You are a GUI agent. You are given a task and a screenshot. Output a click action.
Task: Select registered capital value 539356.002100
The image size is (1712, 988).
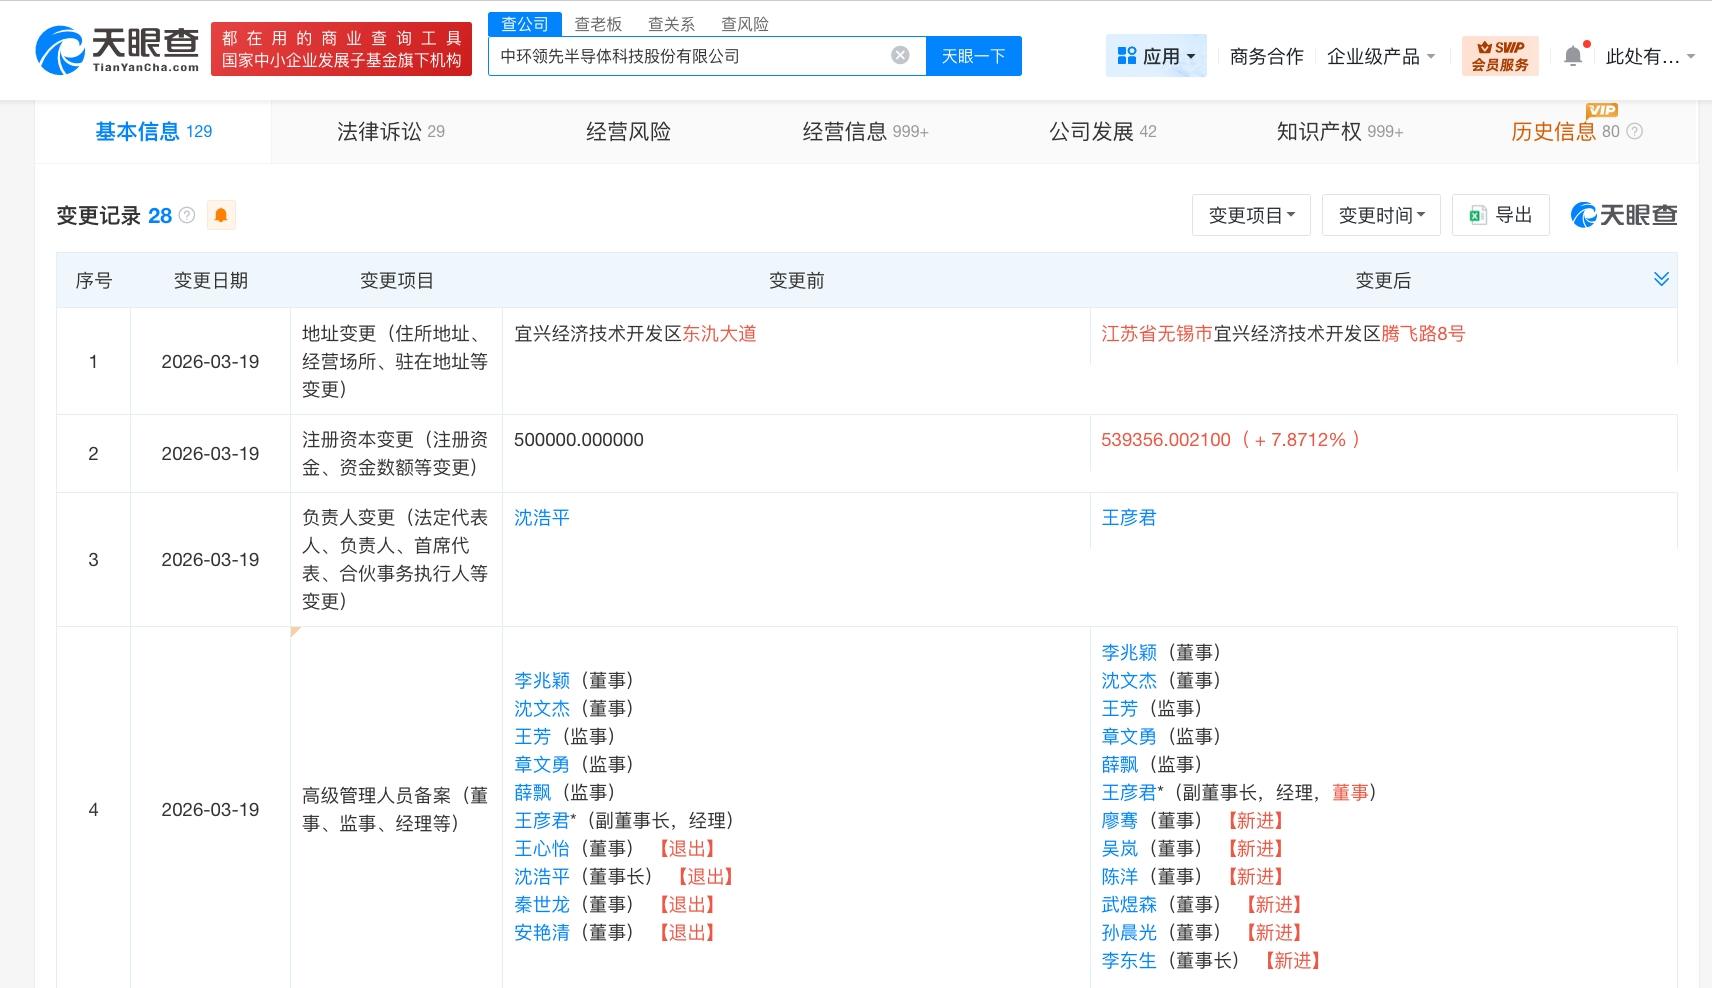[x=1166, y=439]
